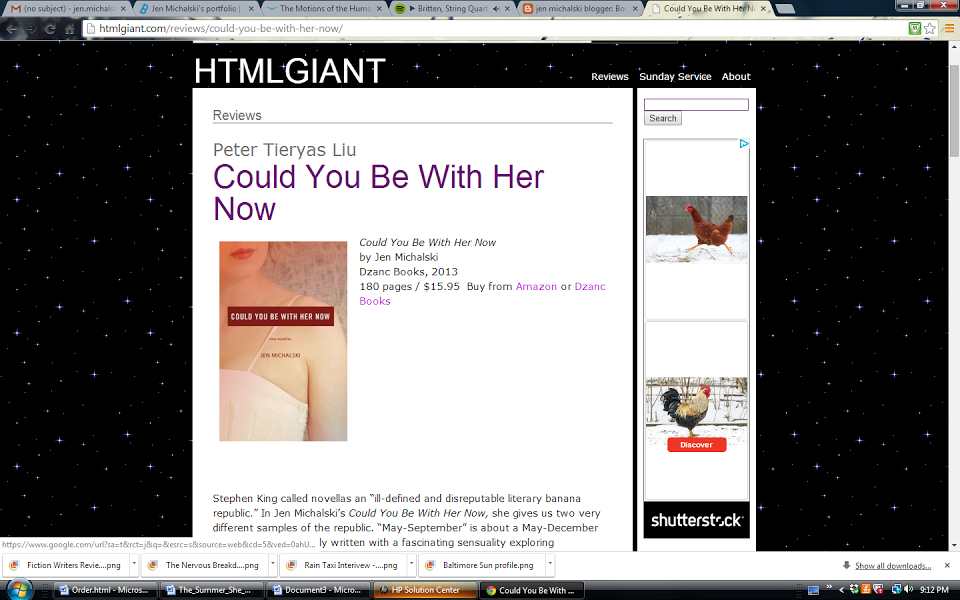Click the address bar URL field
This screenshot has height=600, width=960.
click(493, 28)
